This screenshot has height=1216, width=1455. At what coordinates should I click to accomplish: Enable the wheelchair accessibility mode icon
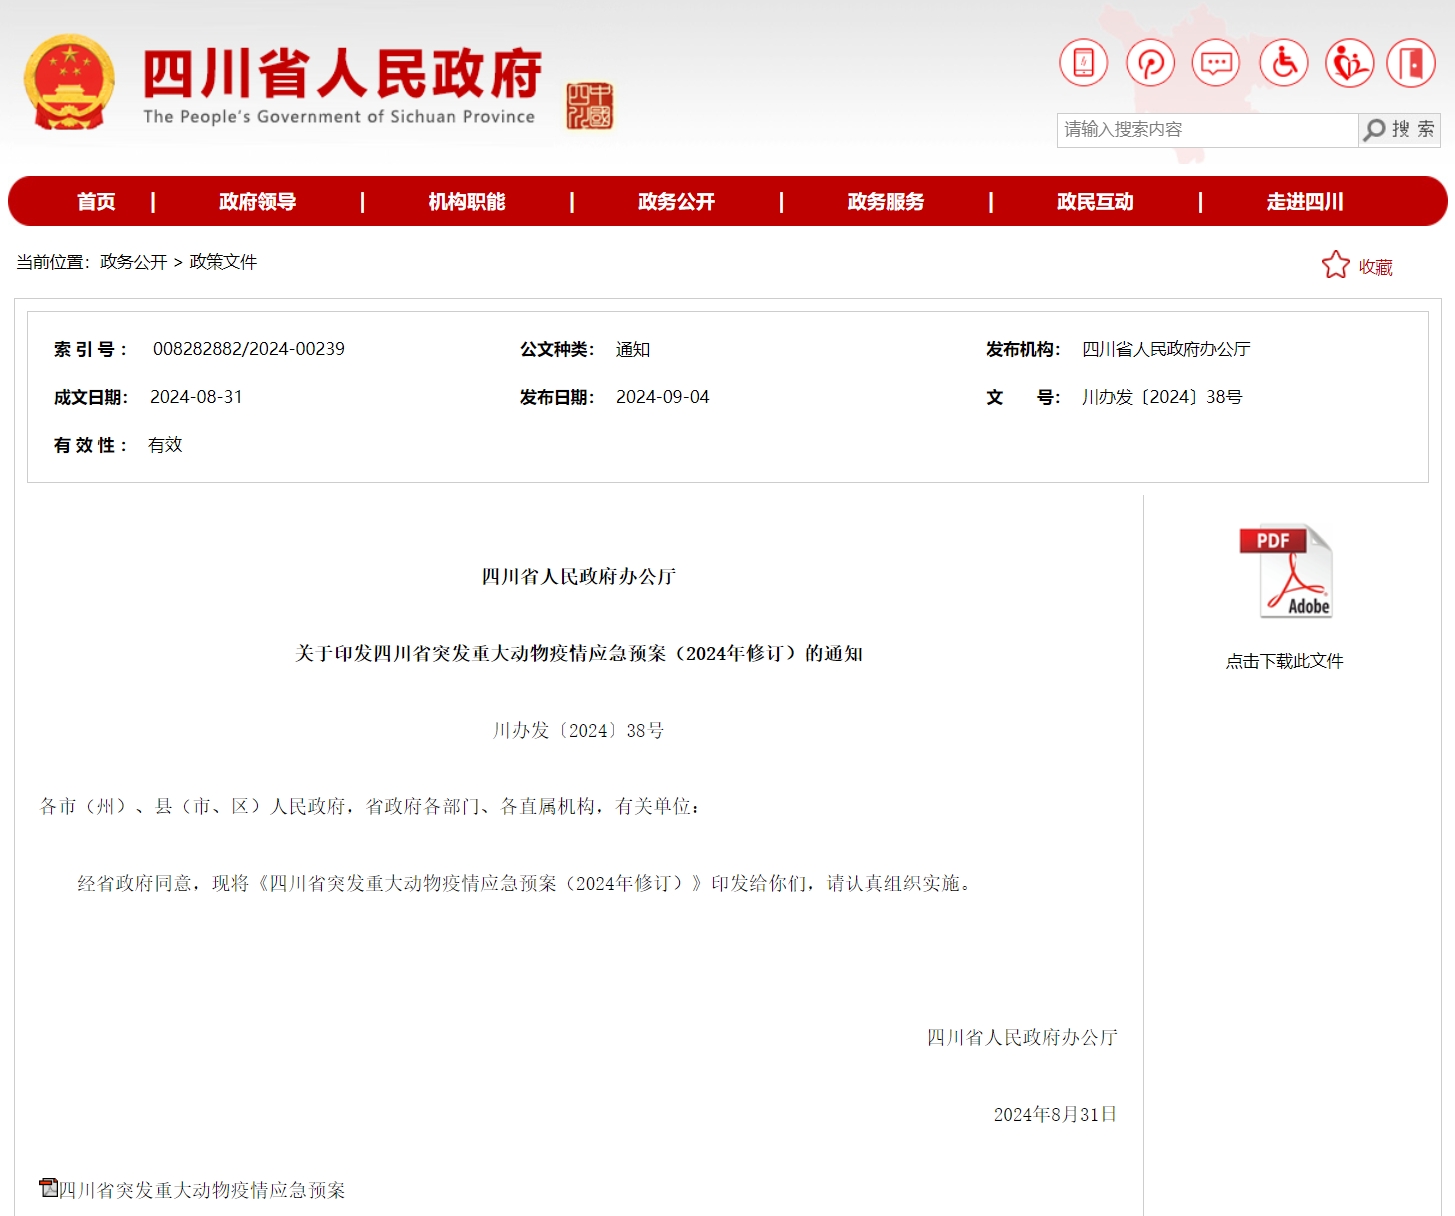[x=1284, y=64]
